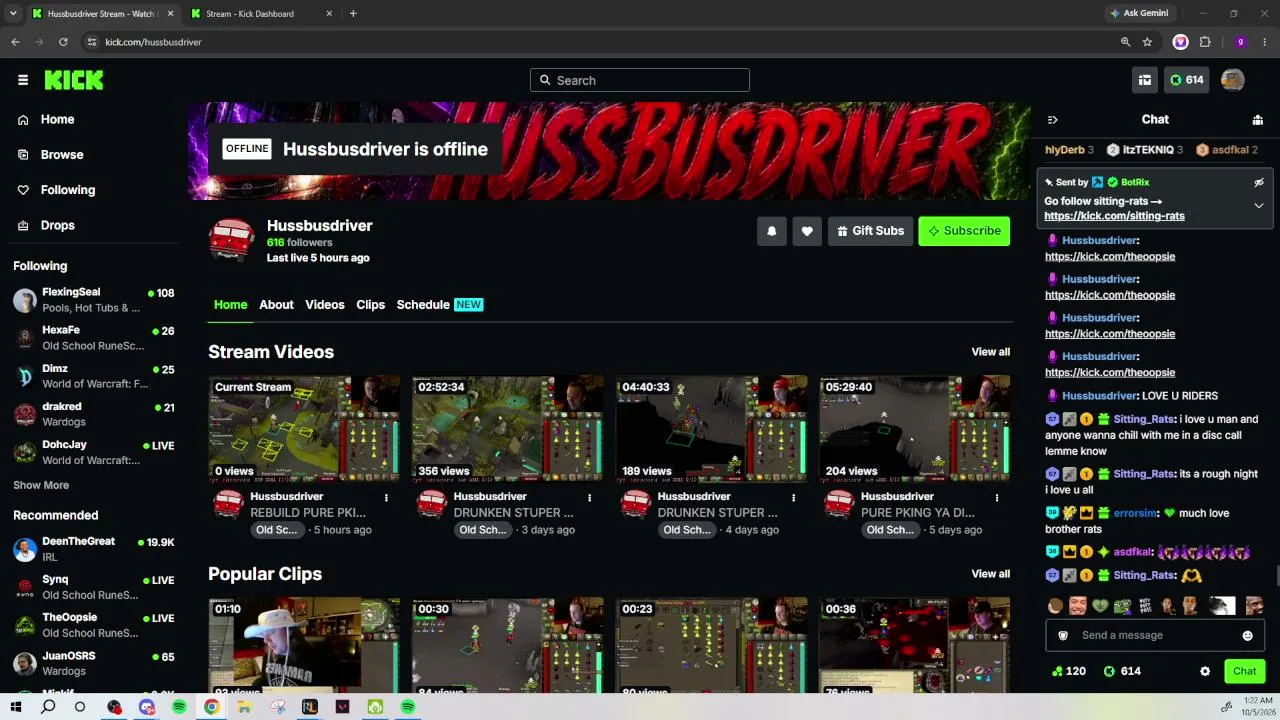Screen dimensions: 1280x720
Task: Expand the Show More following list
Action: pos(41,485)
